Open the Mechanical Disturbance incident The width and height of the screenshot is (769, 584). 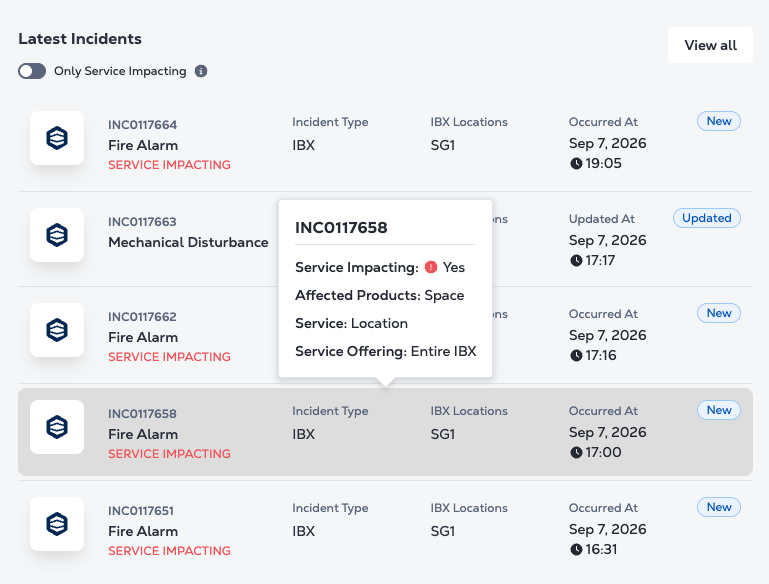click(x=188, y=242)
